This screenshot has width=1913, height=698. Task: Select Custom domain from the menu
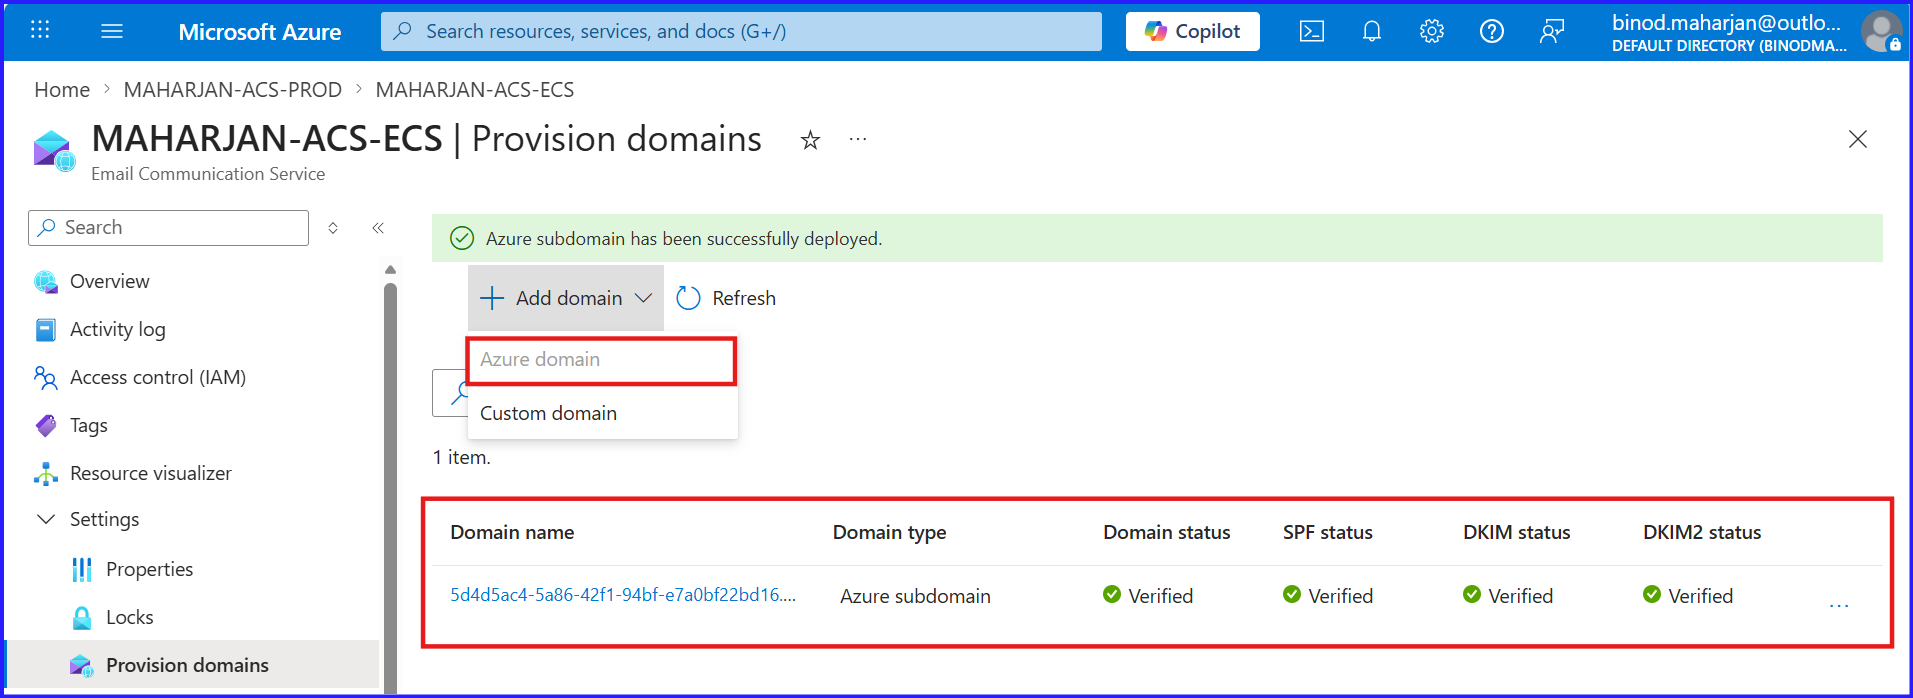point(601,413)
